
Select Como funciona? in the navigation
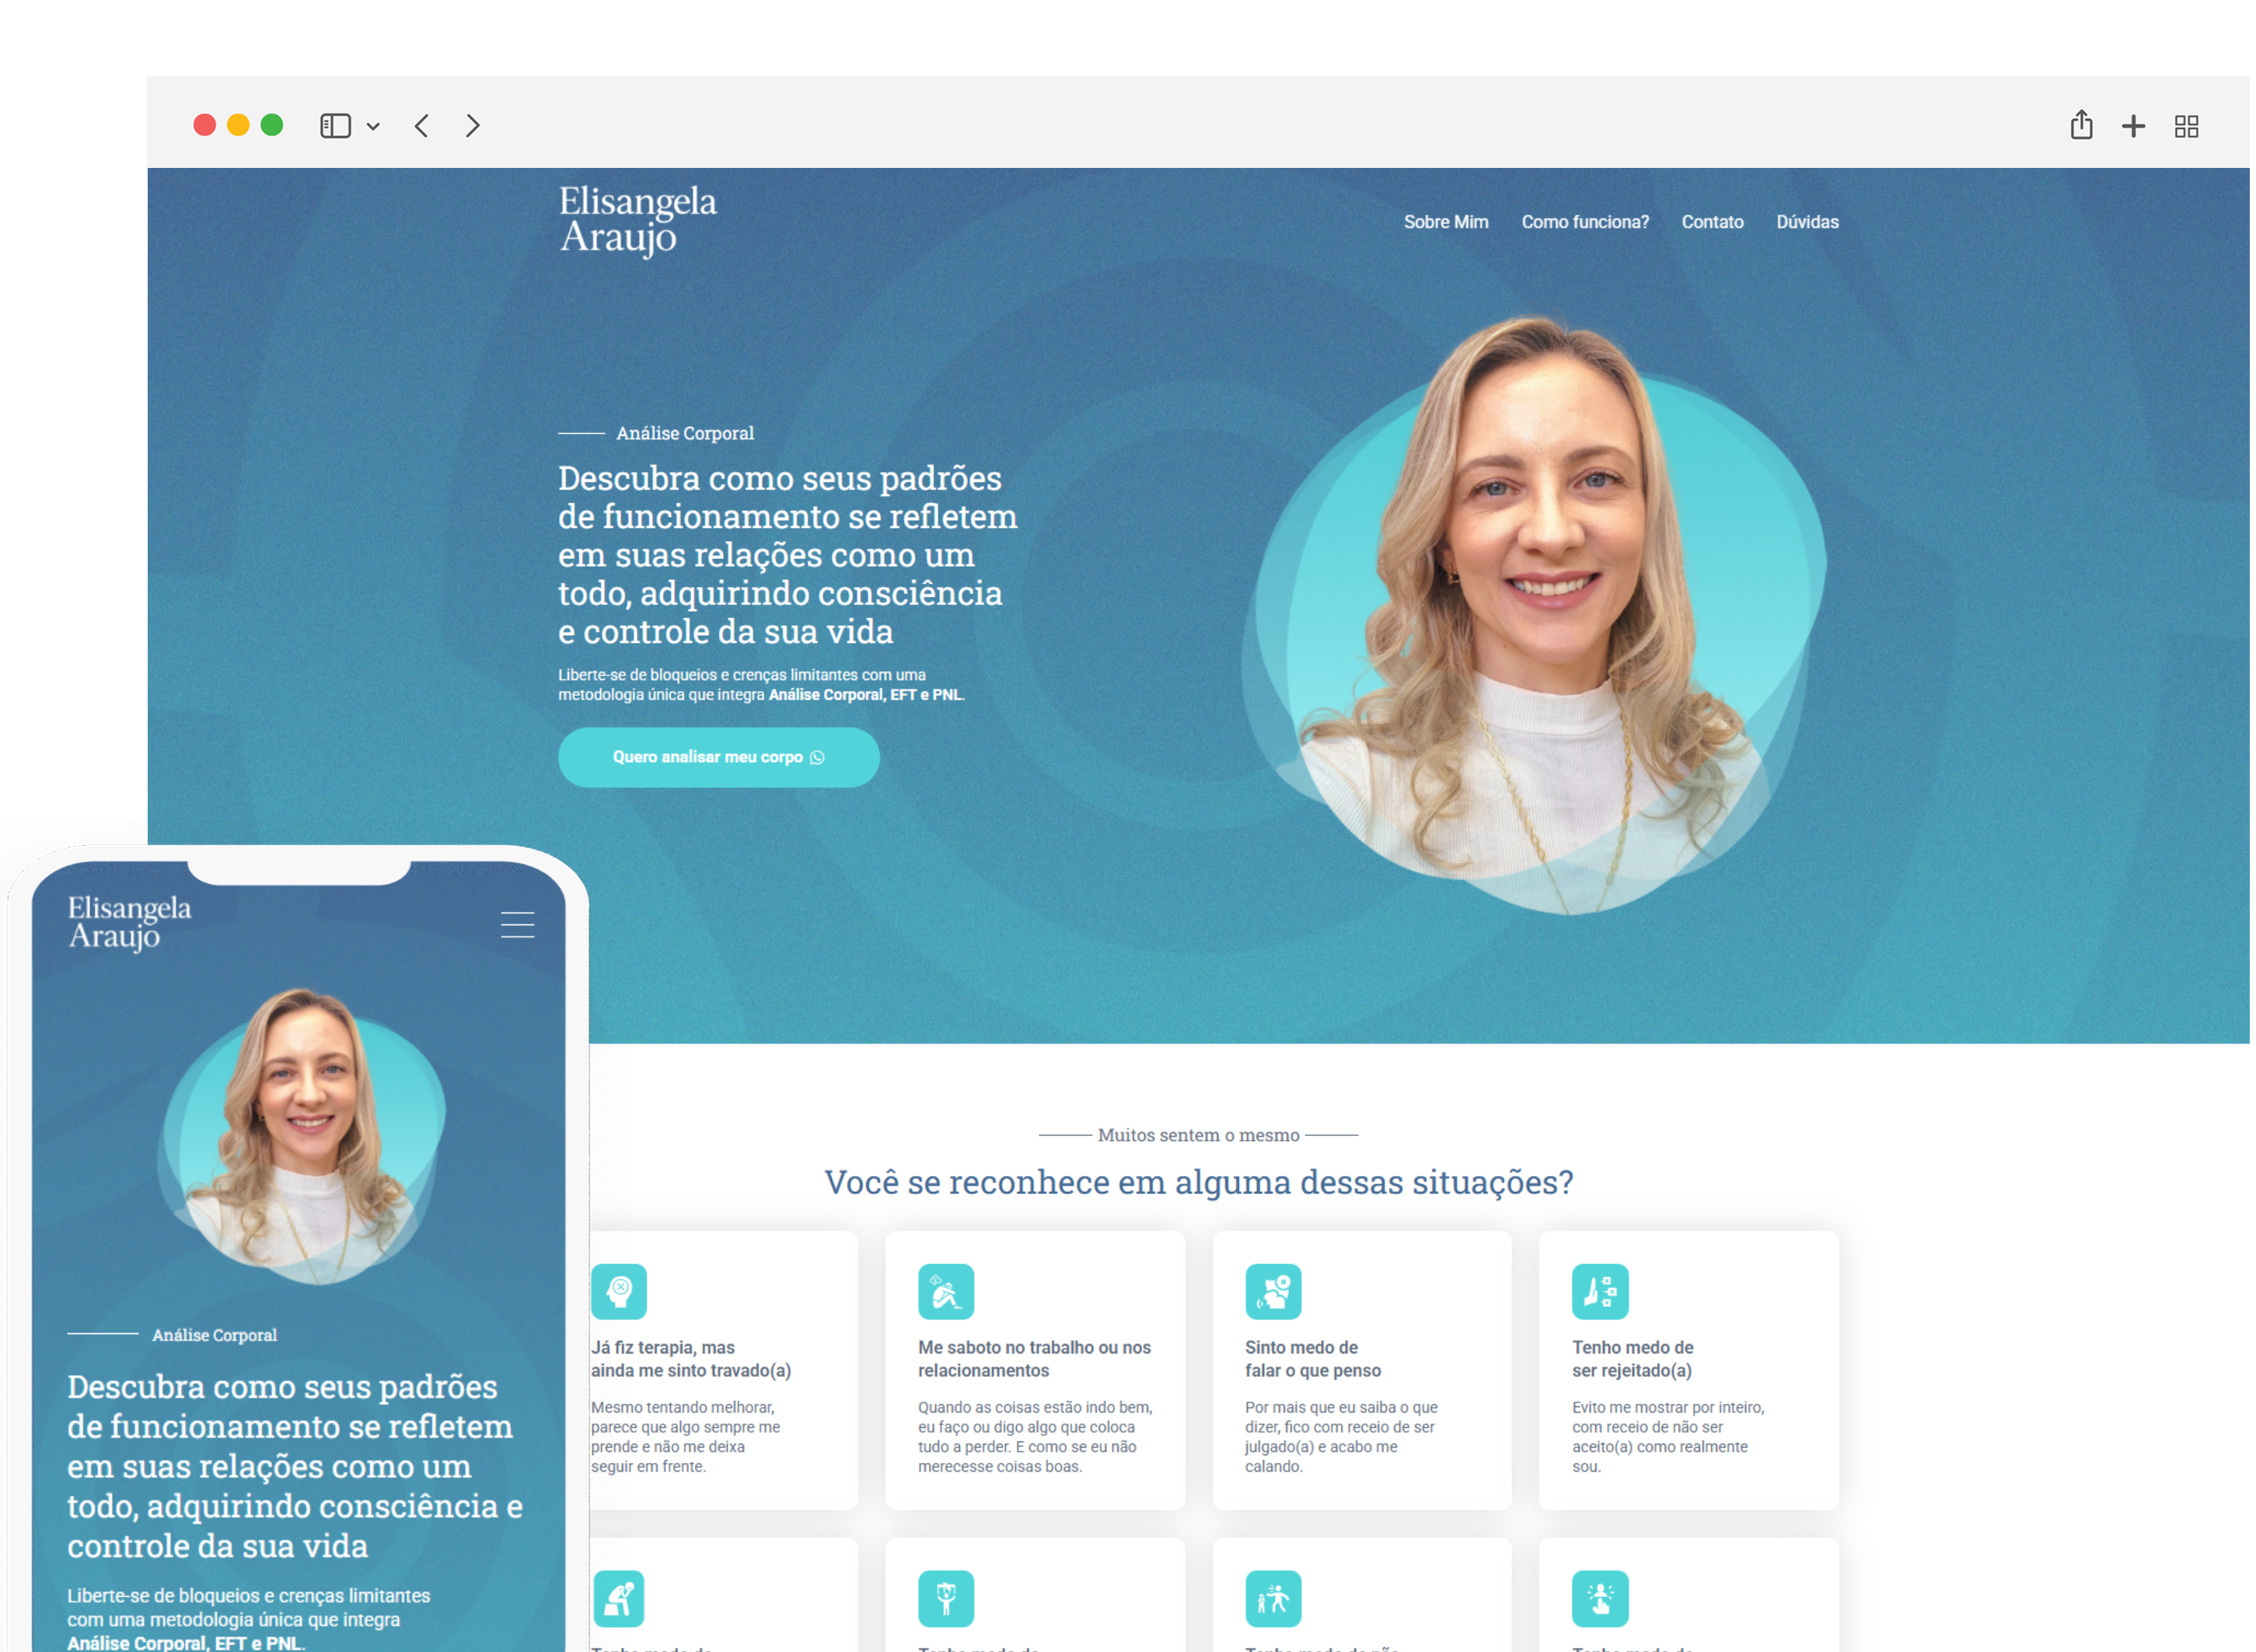coord(1584,222)
